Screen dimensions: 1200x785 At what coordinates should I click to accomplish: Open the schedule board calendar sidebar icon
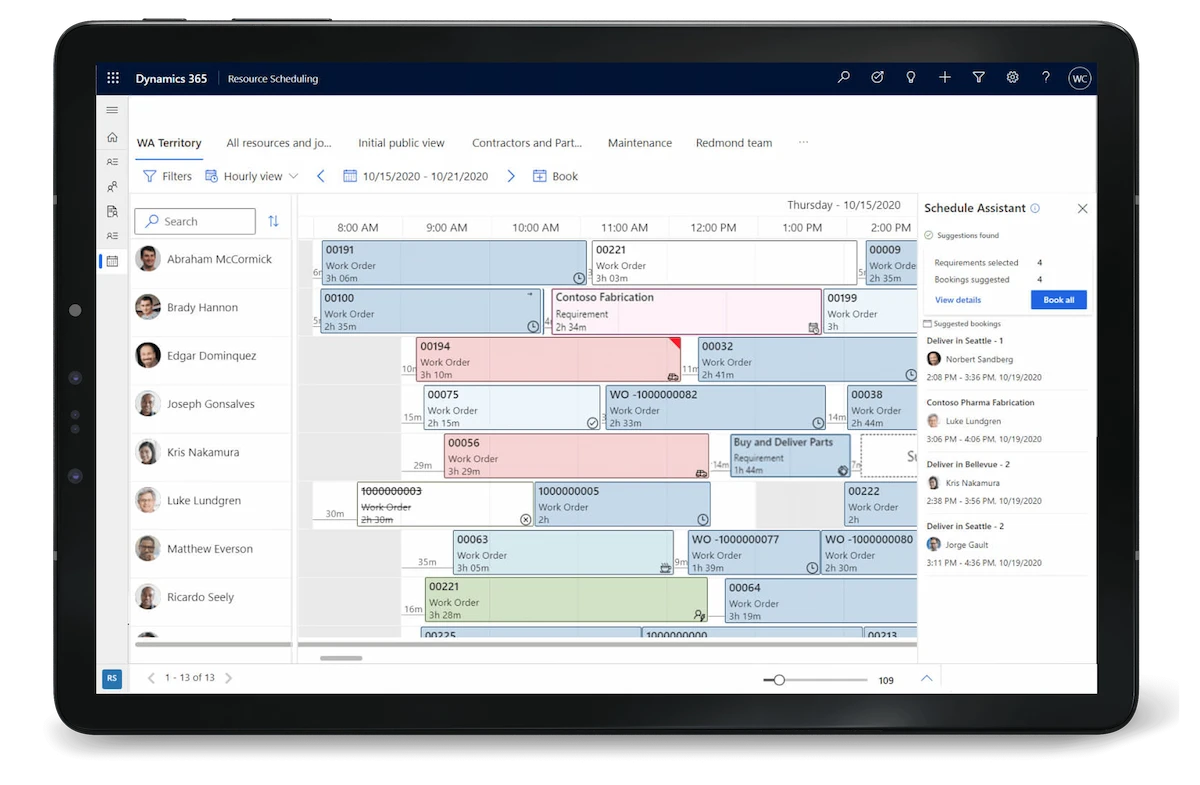[112, 261]
